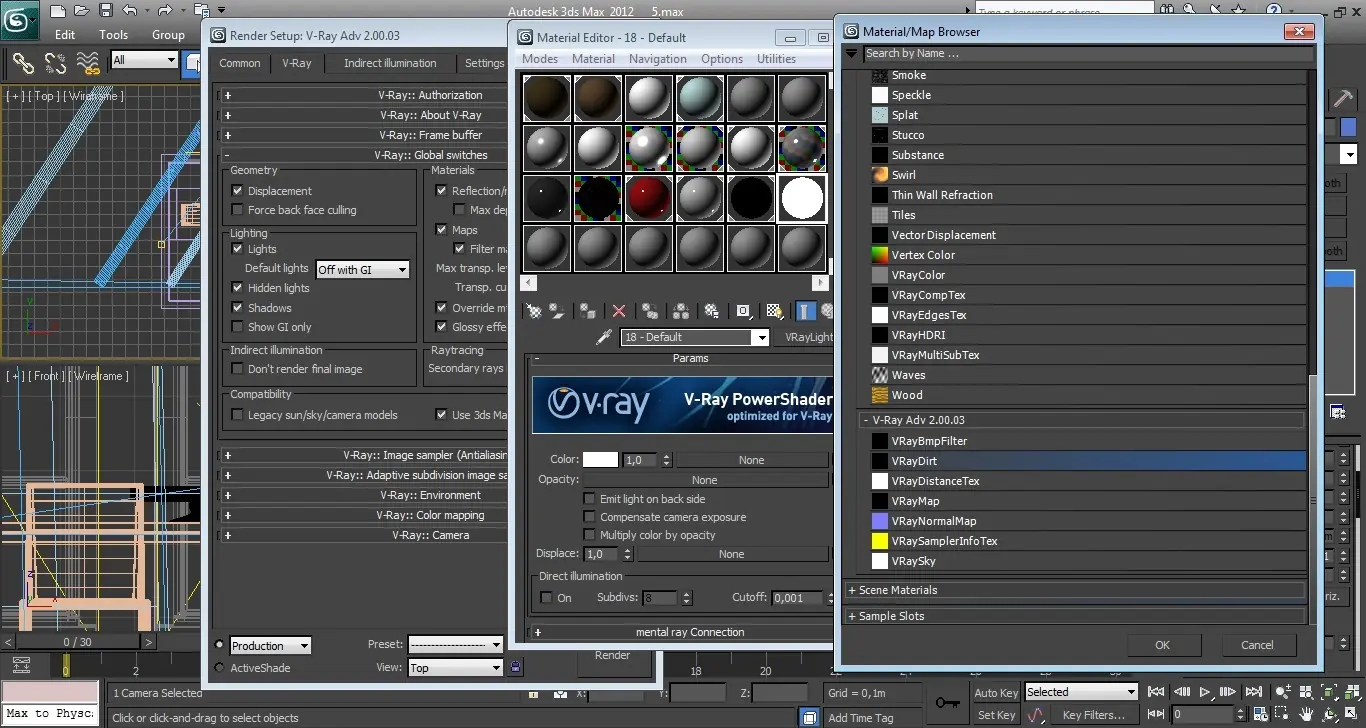This screenshot has height=728, width=1366.
Task: Expand V-Ray:: Authorization rollout
Action: tap(365, 95)
